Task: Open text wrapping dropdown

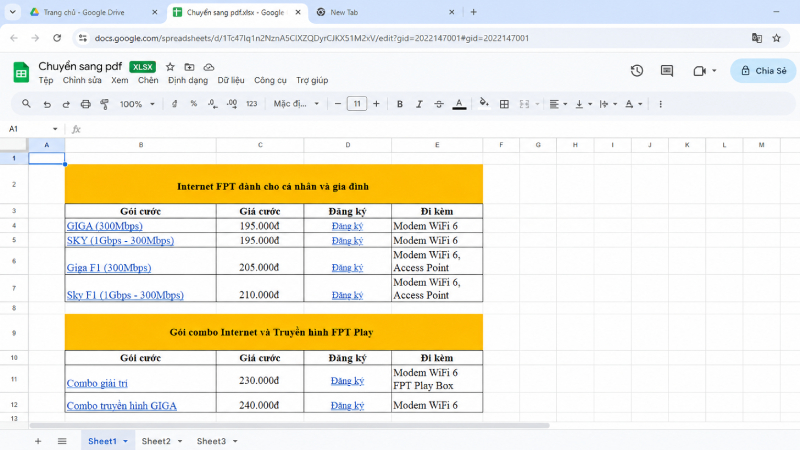Action: 608,104
